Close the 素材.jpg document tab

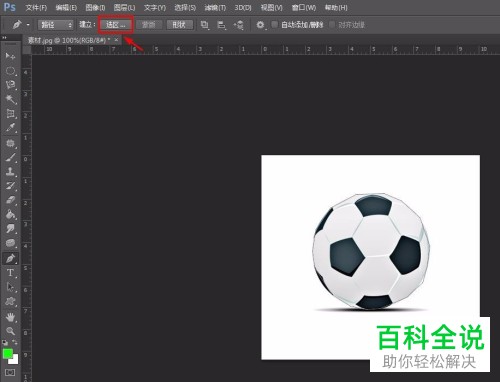[116, 40]
